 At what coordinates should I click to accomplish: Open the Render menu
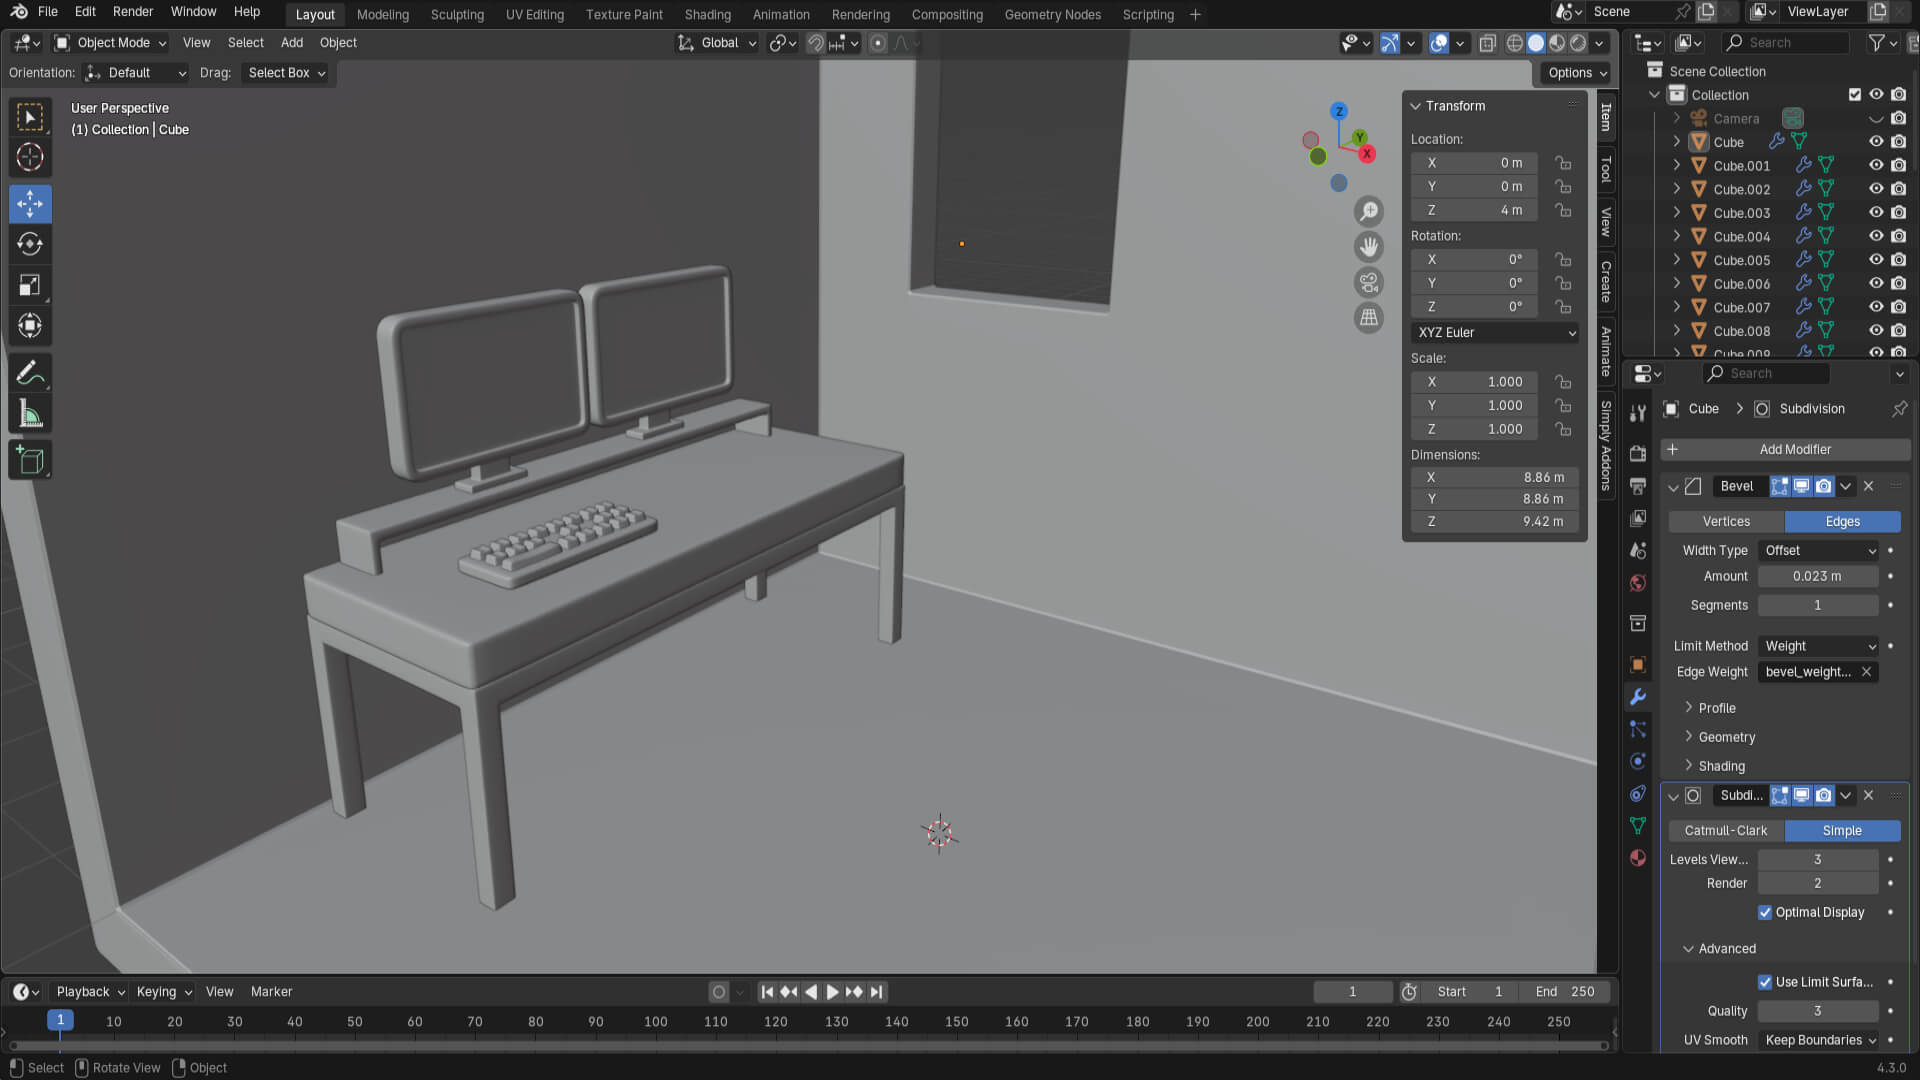tap(133, 12)
